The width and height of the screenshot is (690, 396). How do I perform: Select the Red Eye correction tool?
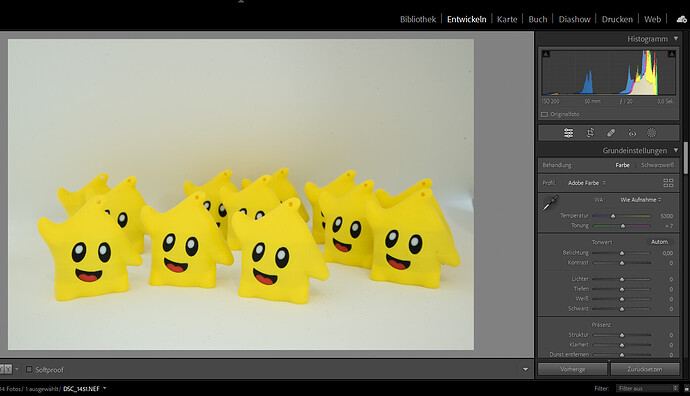(632, 133)
